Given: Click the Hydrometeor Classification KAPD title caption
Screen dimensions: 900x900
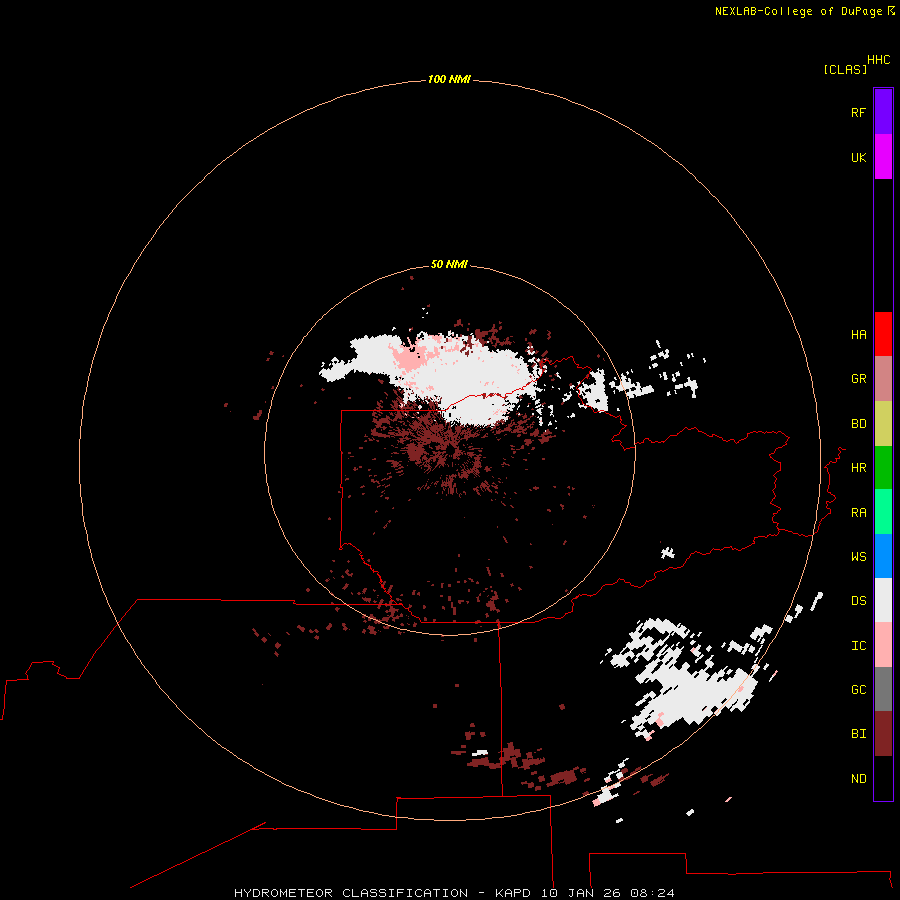Looking at the screenshot, I should pos(454,893).
